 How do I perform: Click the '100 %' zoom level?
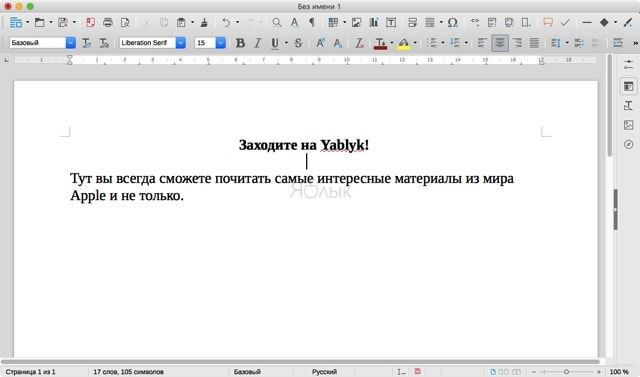tap(619, 372)
